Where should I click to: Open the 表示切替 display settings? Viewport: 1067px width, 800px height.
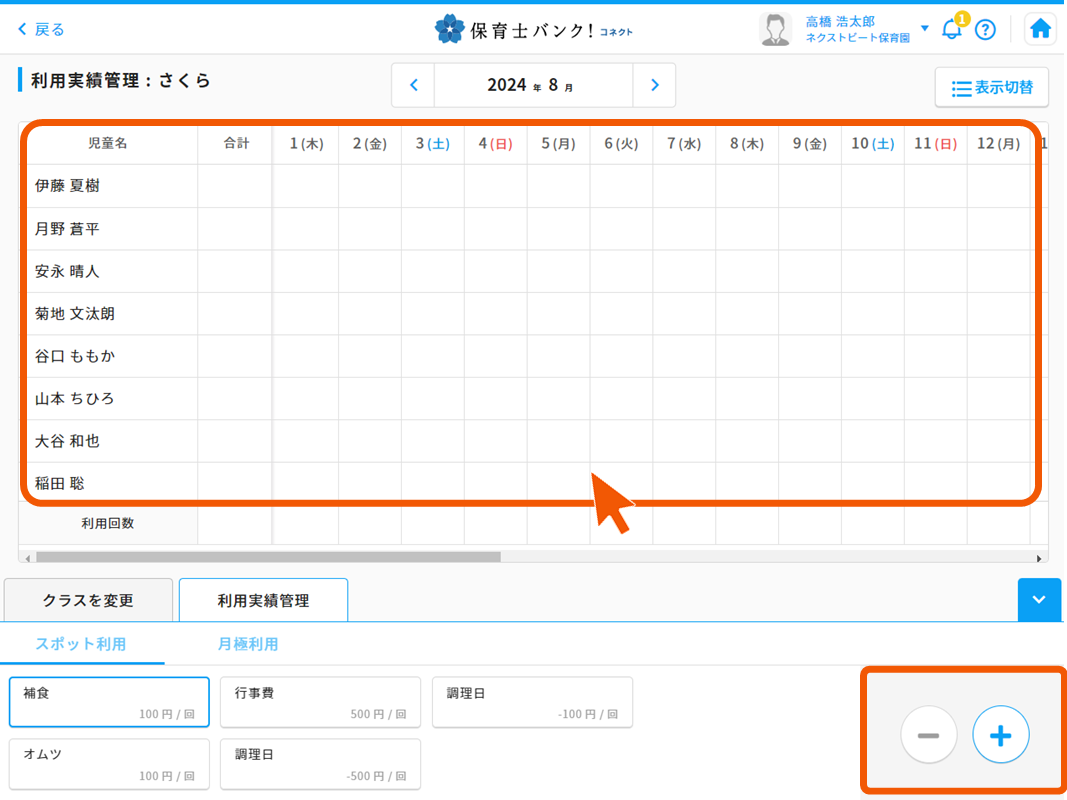992,88
